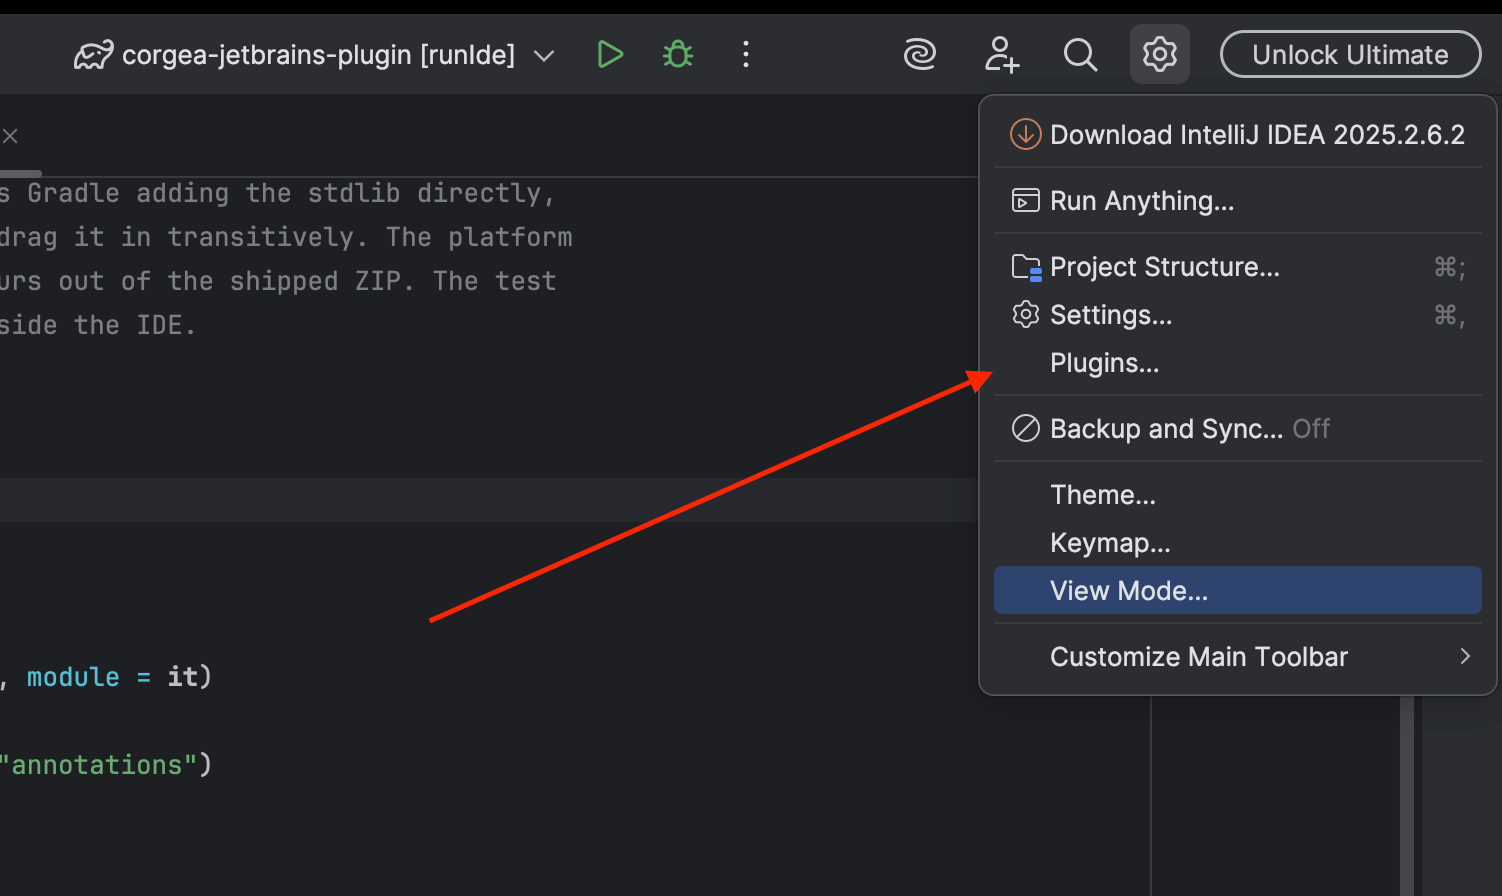
Task: Start debugging with the bug icon
Action: (678, 54)
